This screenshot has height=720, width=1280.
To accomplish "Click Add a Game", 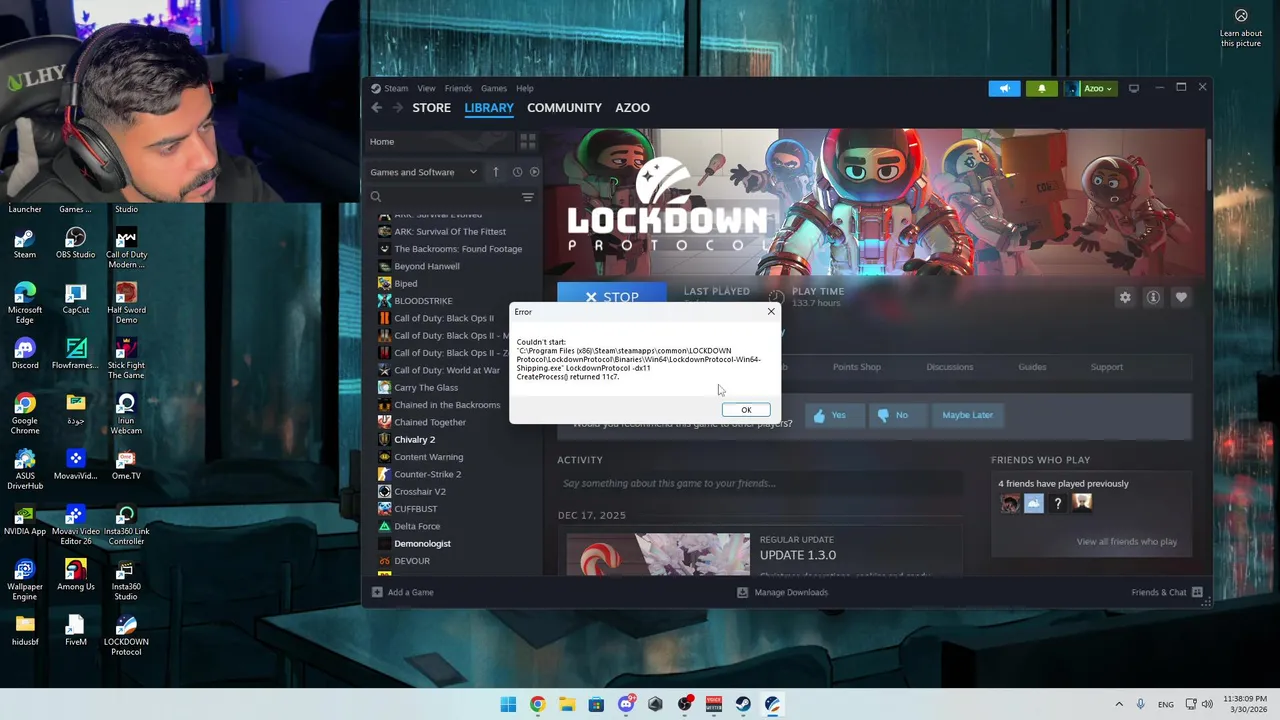I will pyautogui.click(x=403, y=592).
